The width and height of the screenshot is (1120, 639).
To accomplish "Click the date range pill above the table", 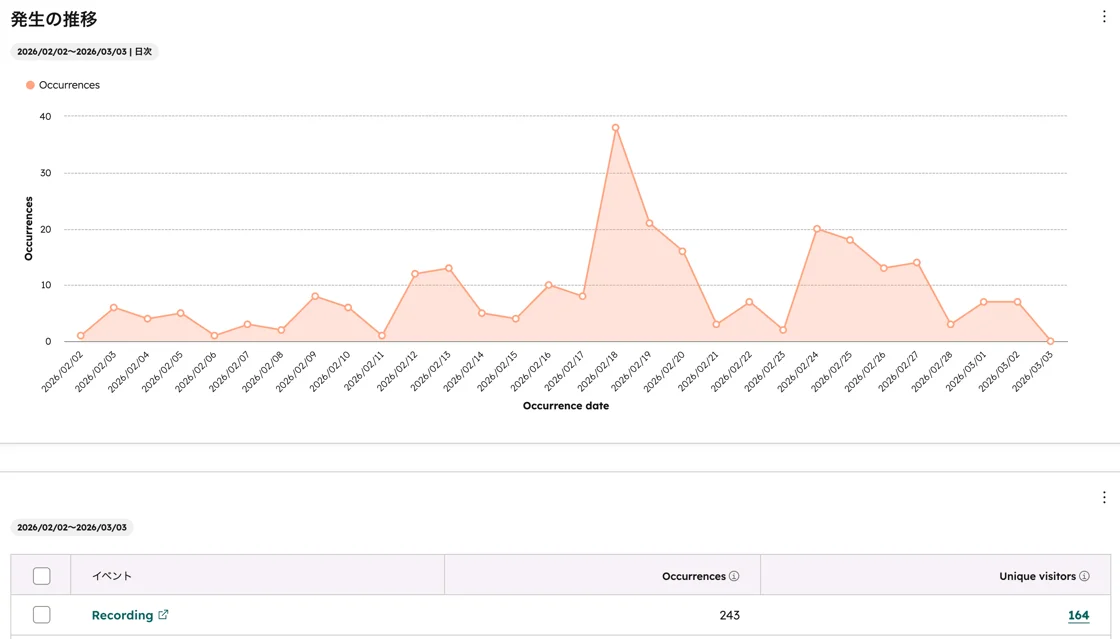I will tap(72, 527).
